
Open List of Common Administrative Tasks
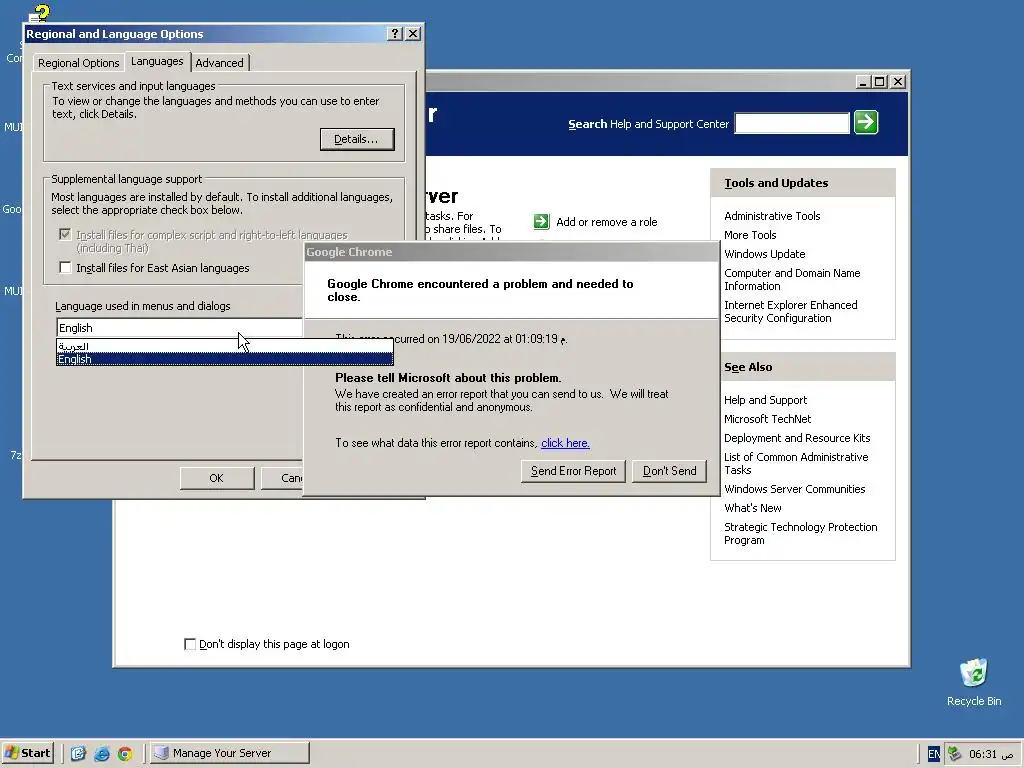(796, 464)
